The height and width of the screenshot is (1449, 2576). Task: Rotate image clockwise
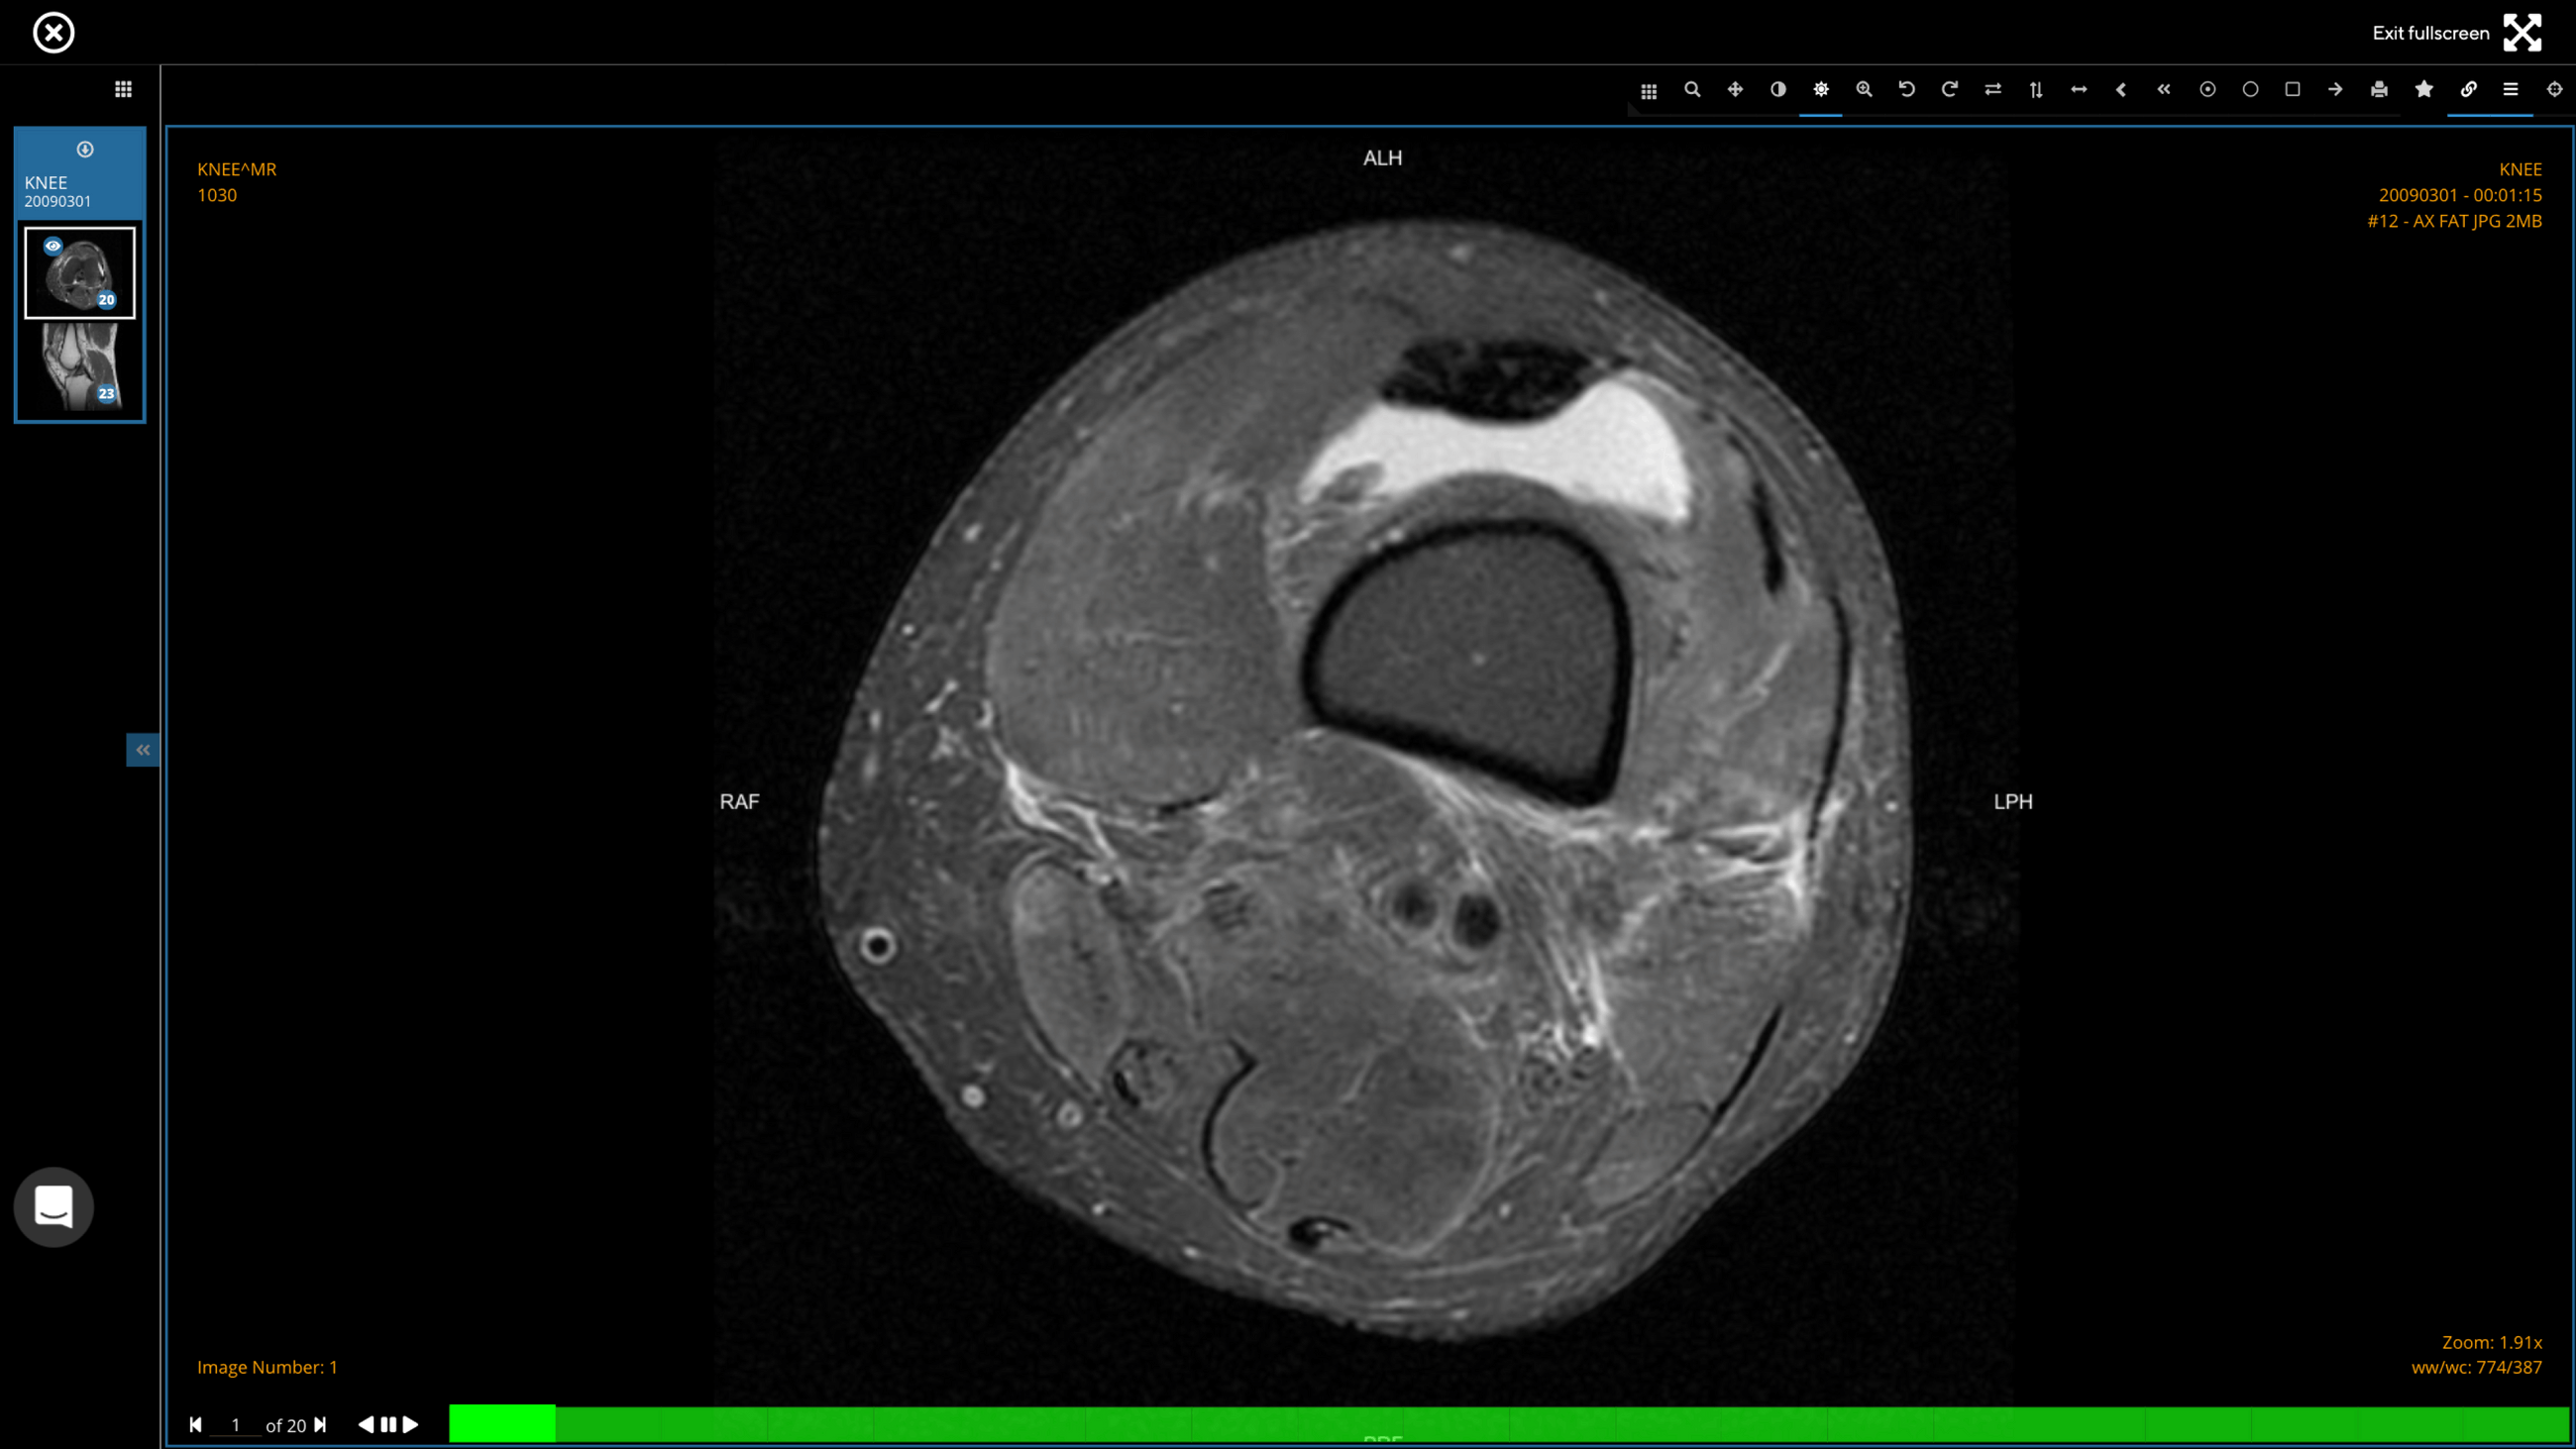1950,89
